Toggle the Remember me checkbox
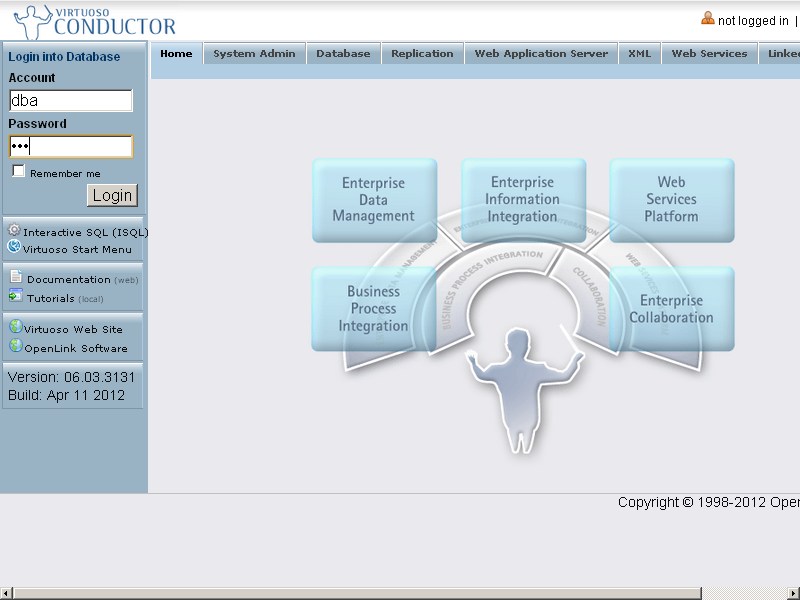Screen dimensions: 800x600 (18, 172)
